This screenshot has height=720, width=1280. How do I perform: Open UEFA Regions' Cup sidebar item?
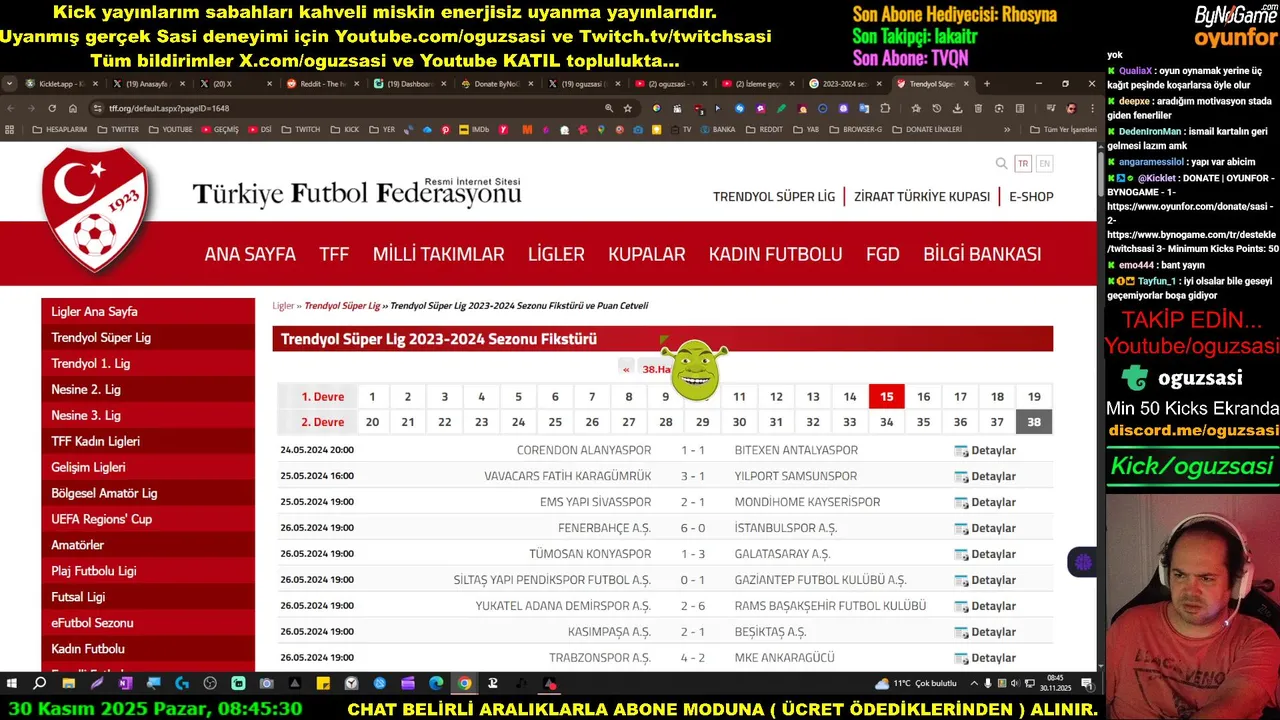click(x=148, y=519)
